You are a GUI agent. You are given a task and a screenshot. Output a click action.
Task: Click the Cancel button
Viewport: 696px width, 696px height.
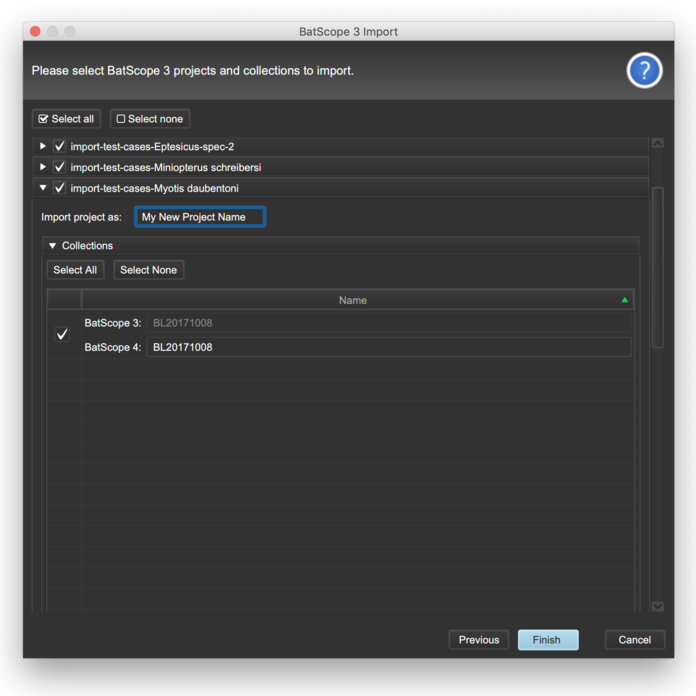pos(635,640)
